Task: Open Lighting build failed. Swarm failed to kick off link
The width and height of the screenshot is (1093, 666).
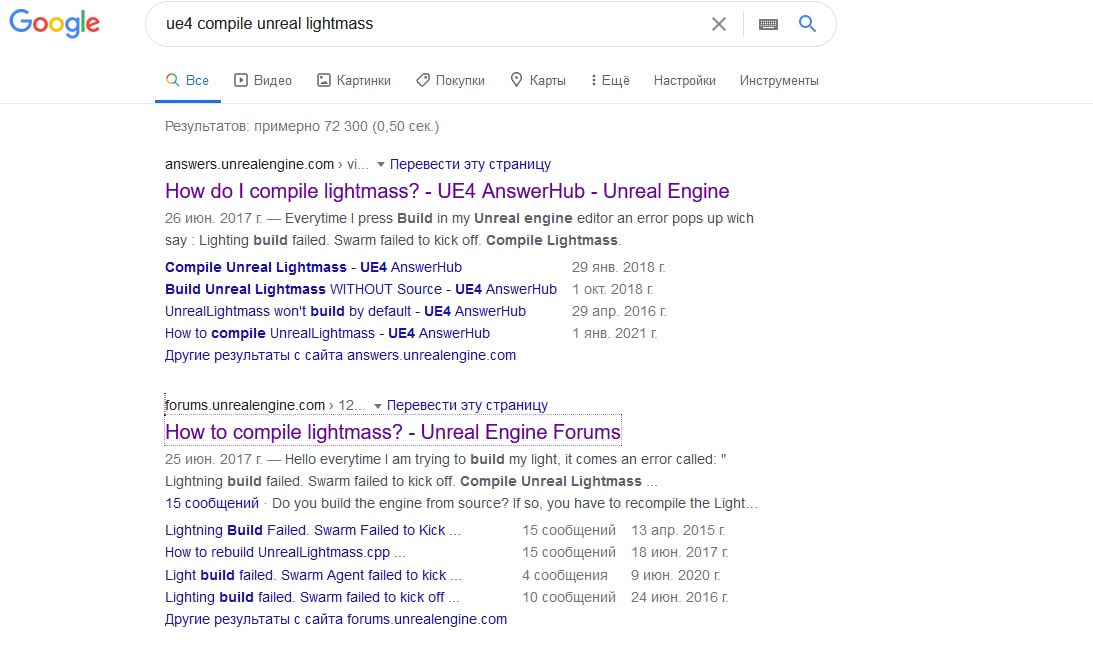Action: click(x=312, y=598)
